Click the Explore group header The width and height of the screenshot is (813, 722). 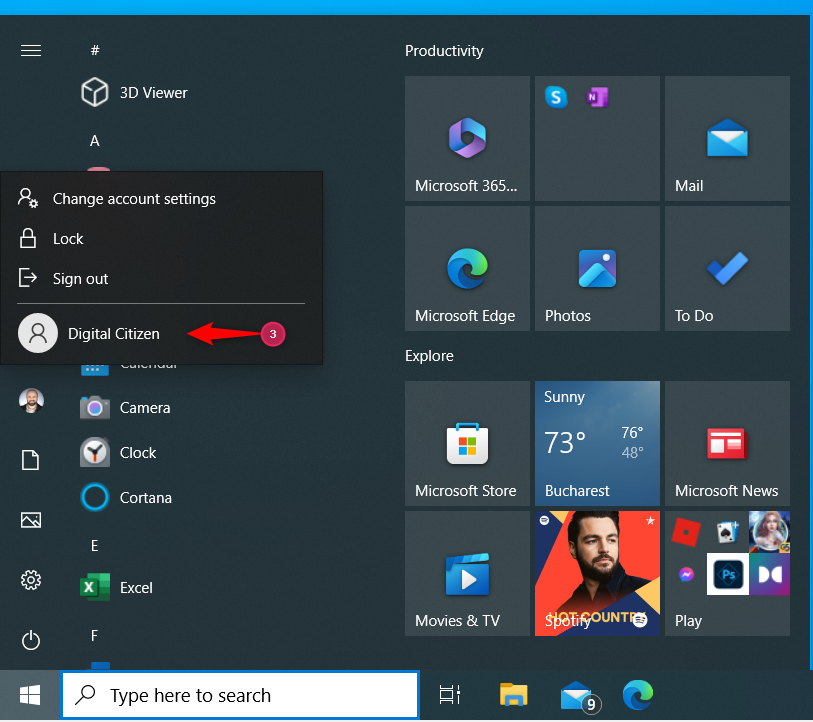[x=429, y=356]
